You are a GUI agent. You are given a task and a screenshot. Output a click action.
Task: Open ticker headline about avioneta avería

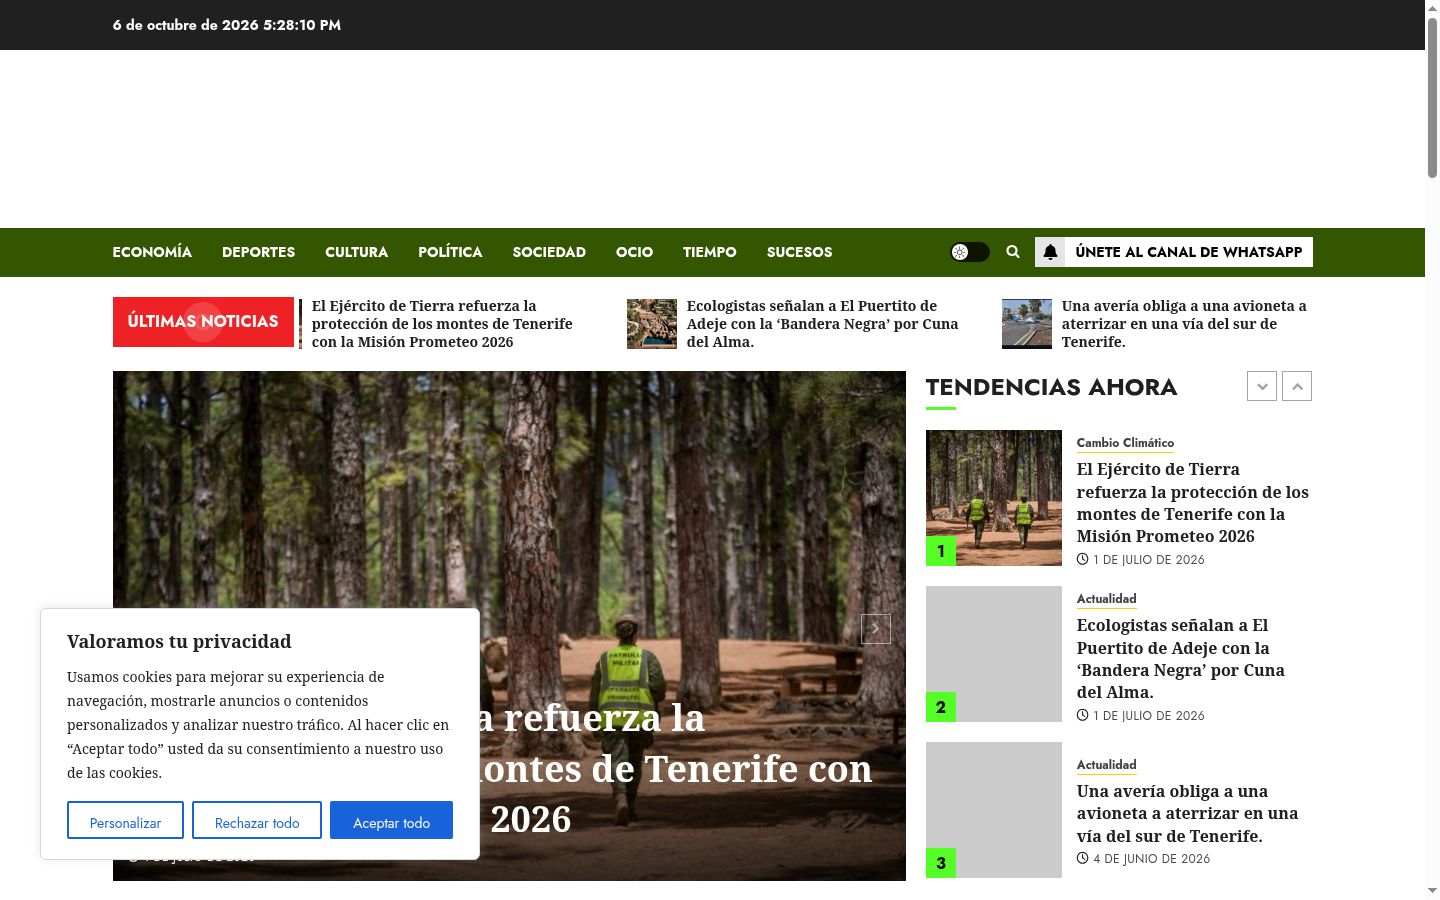(x=1184, y=324)
